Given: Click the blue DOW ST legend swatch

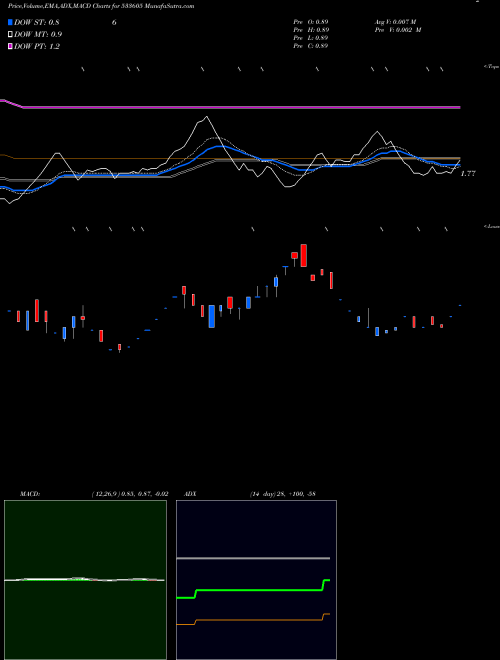Looking at the screenshot, I should tap(10, 22).
